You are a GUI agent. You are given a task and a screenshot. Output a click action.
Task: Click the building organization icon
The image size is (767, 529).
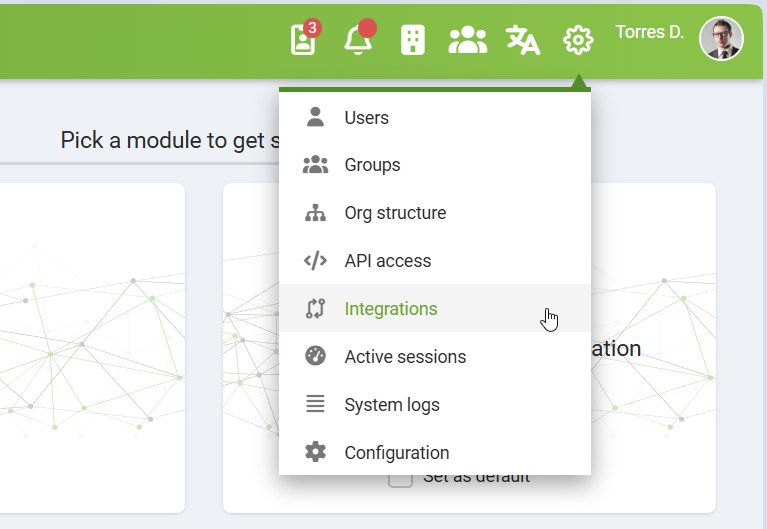pyautogui.click(x=412, y=40)
